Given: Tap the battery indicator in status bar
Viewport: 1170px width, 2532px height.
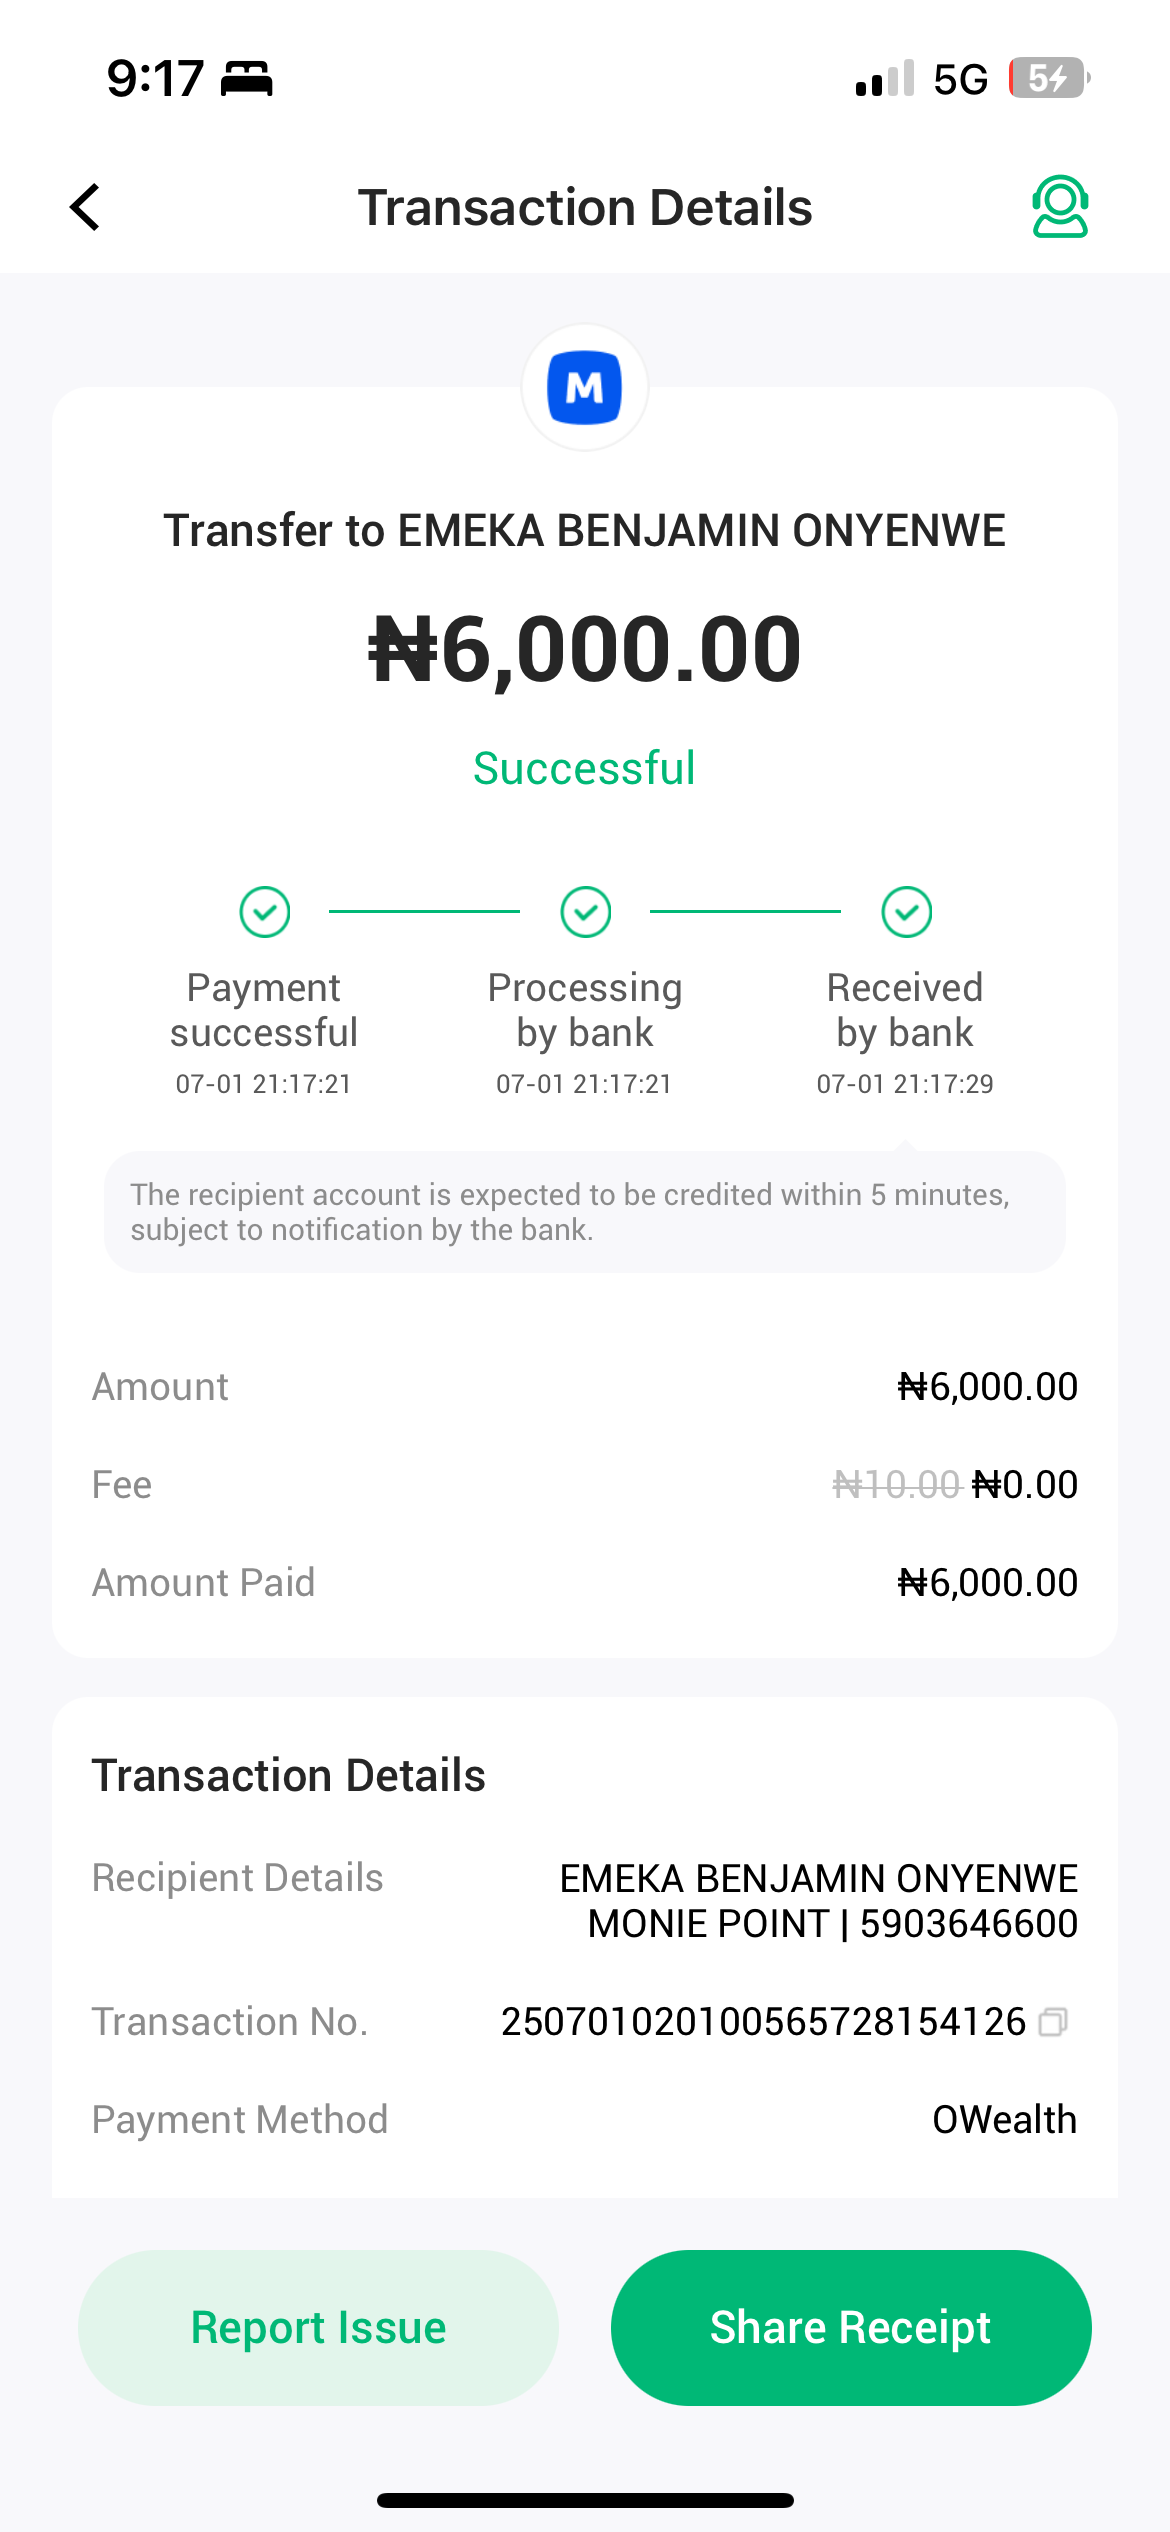Looking at the screenshot, I should (1047, 78).
